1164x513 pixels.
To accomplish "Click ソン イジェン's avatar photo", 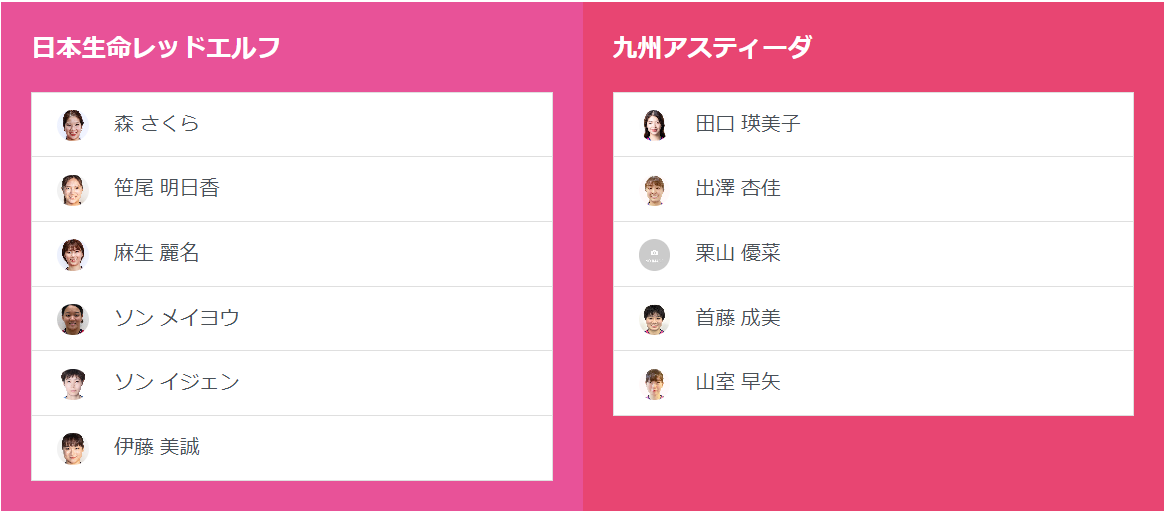I will point(73,383).
